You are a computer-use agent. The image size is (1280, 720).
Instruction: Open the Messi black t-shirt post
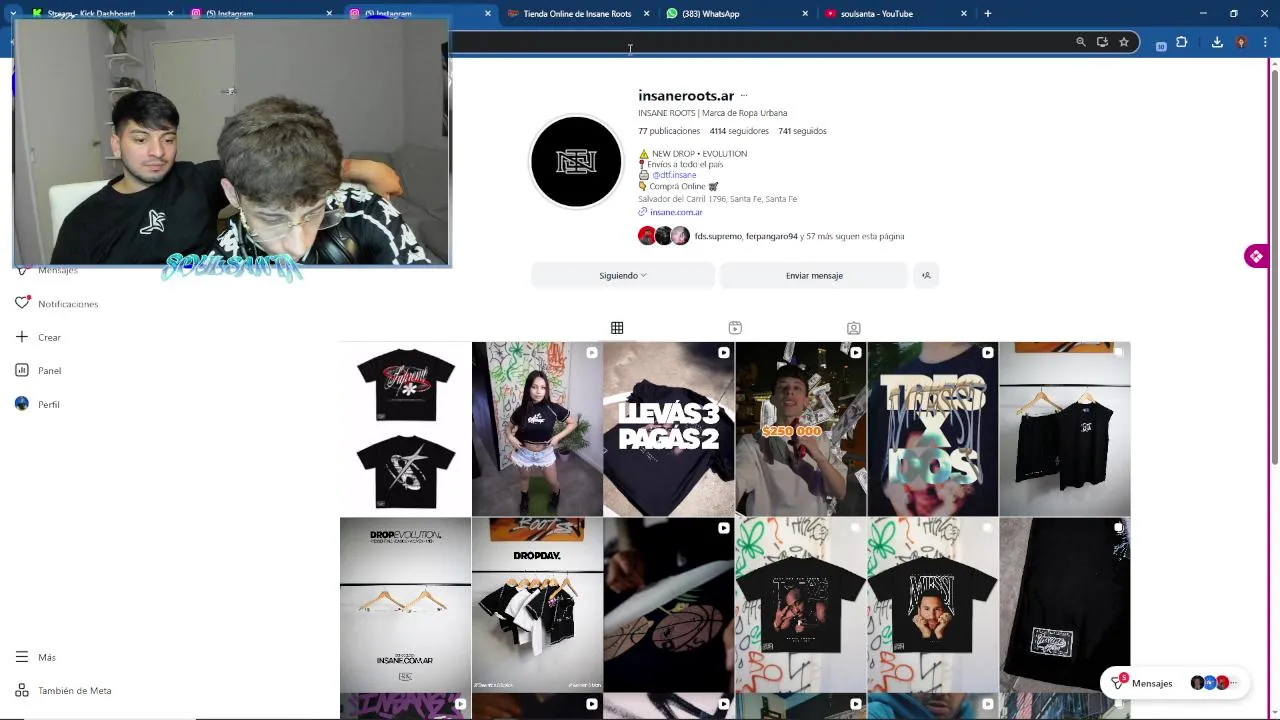[933, 605]
